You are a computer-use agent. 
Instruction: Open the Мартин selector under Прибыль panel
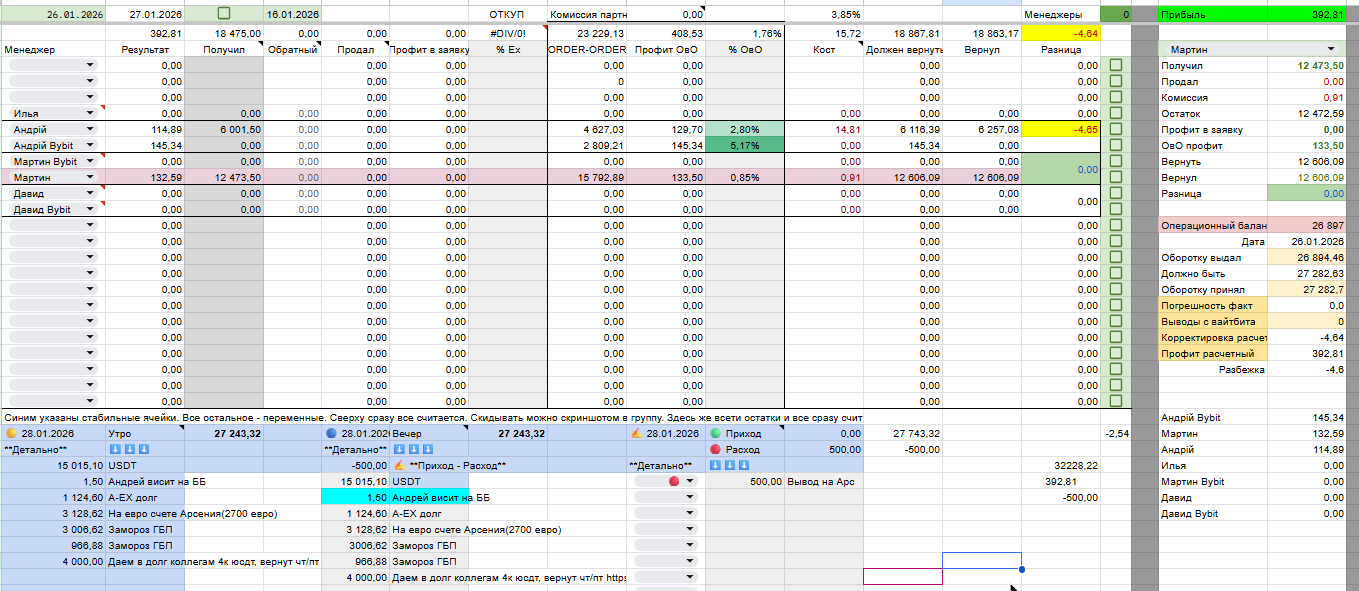tap(1330, 49)
